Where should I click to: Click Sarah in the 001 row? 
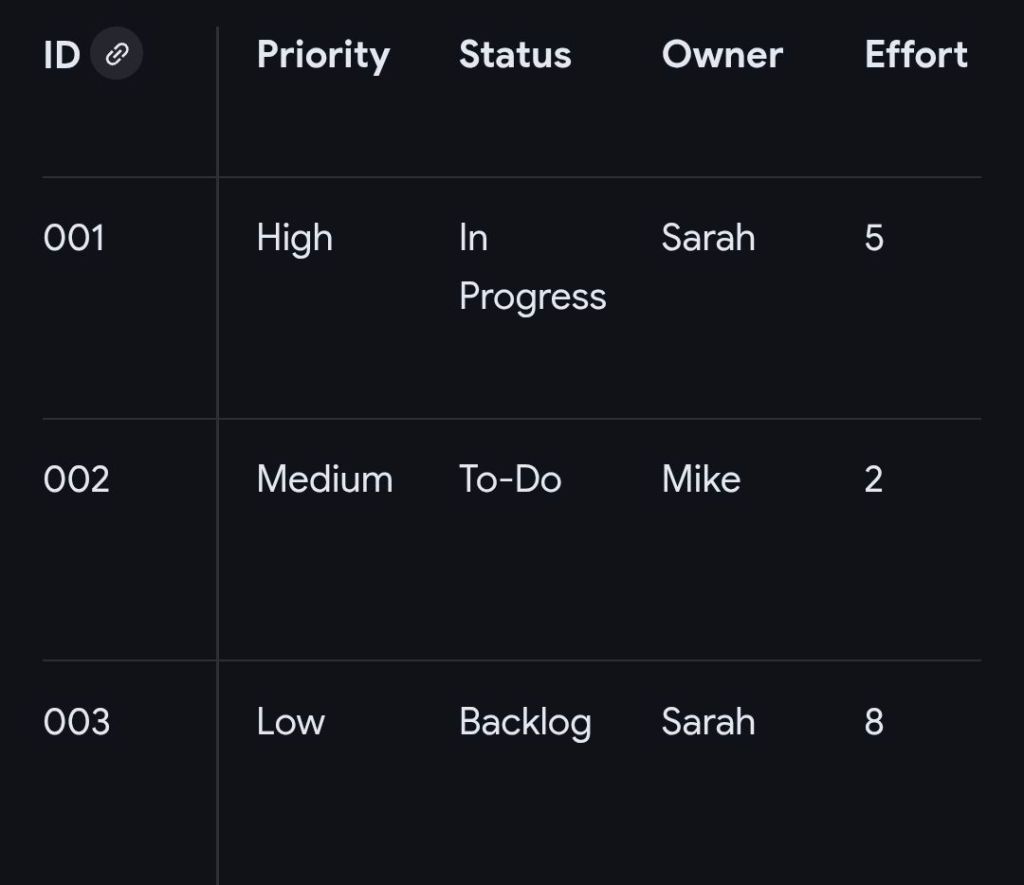[x=708, y=238]
